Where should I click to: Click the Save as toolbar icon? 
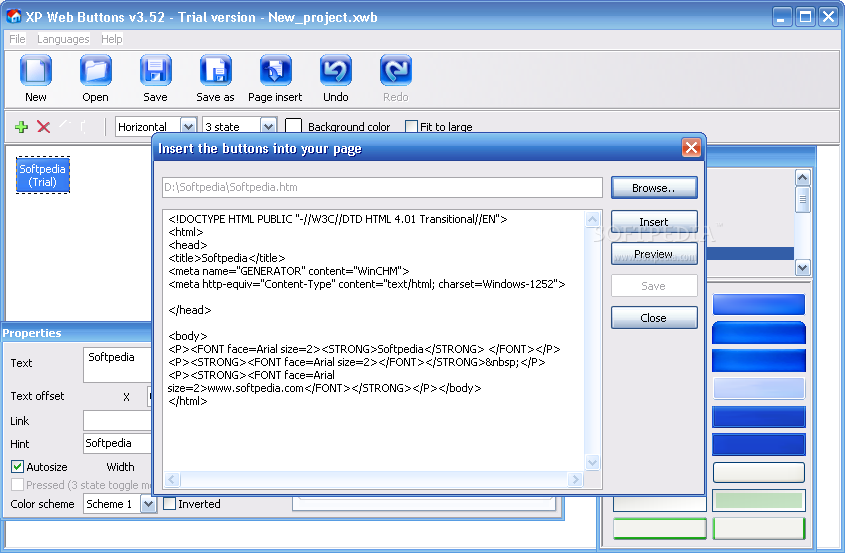click(x=216, y=71)
